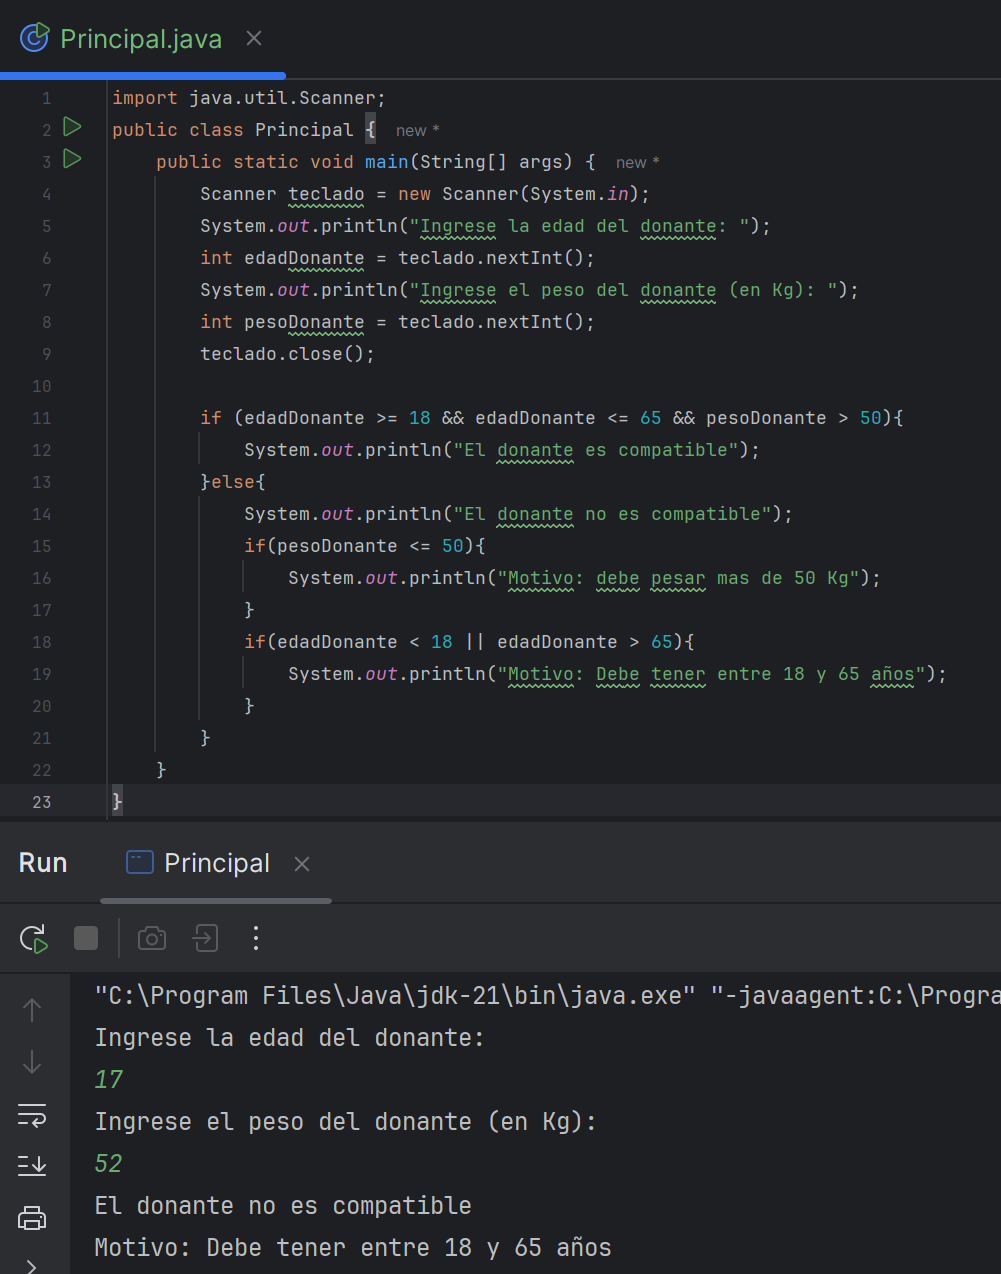Viewport: 1001px width, 1274px height.
Task: Click line number 11 in gutter
Action: (41, 418)
